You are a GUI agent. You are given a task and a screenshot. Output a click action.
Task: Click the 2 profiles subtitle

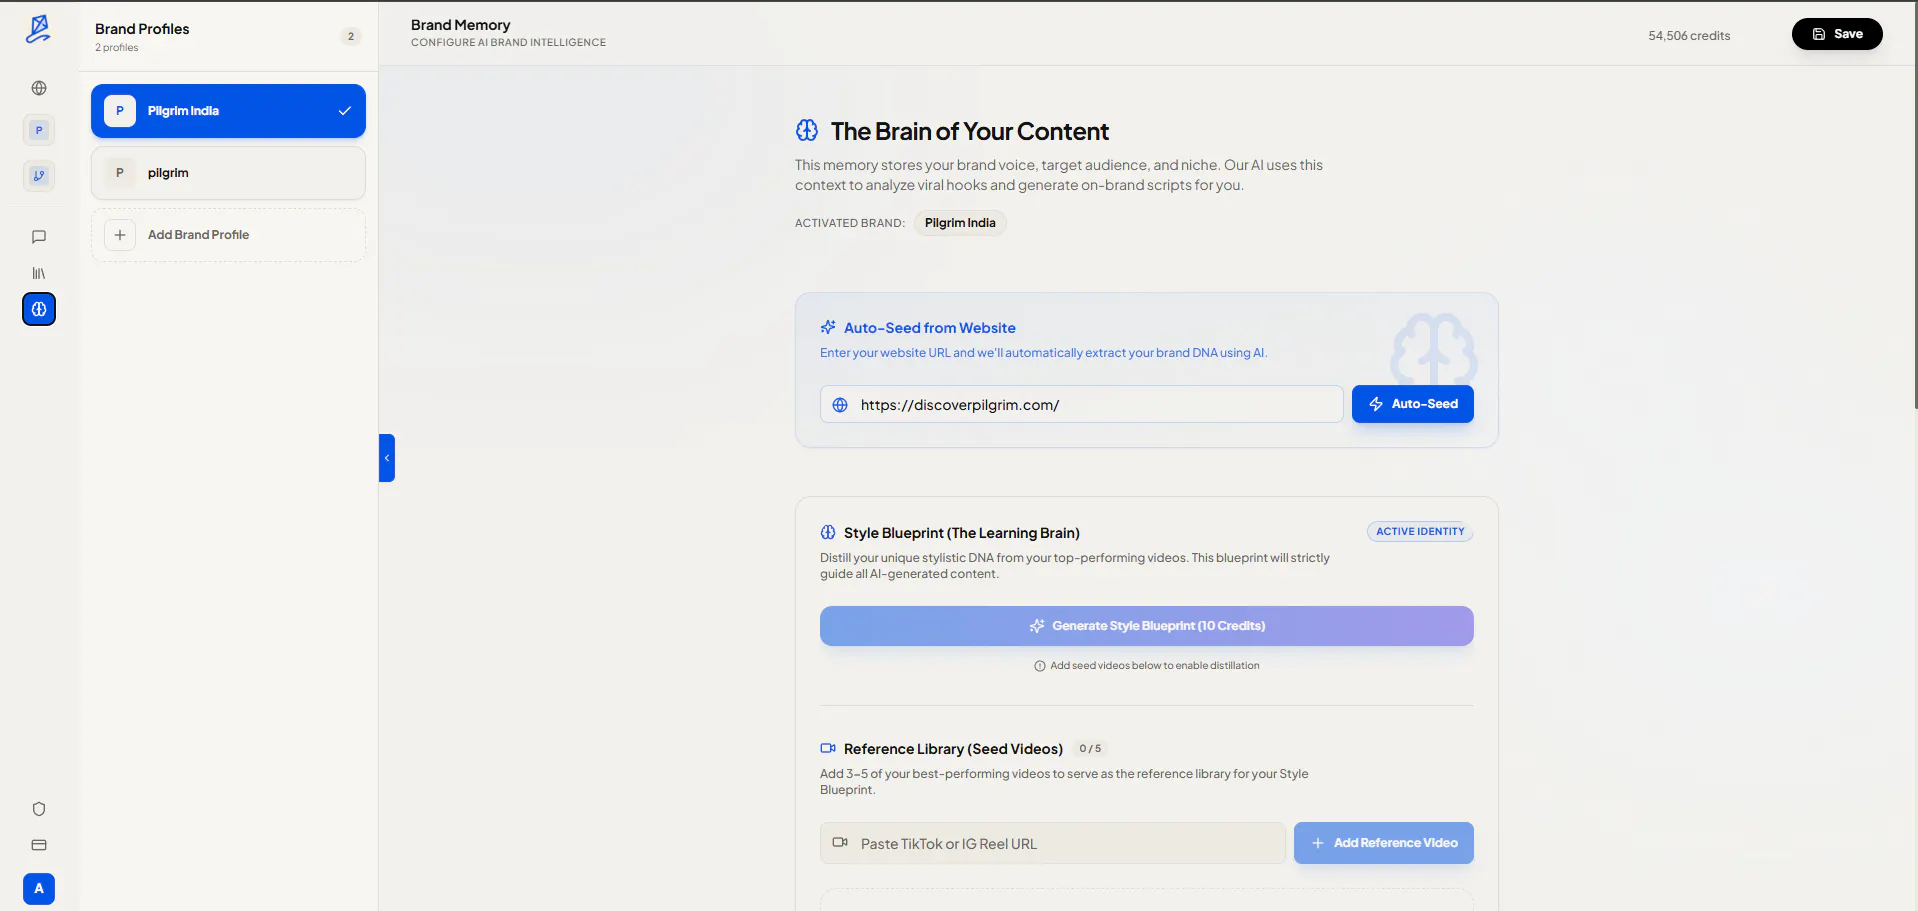click(x=117, y=48)
